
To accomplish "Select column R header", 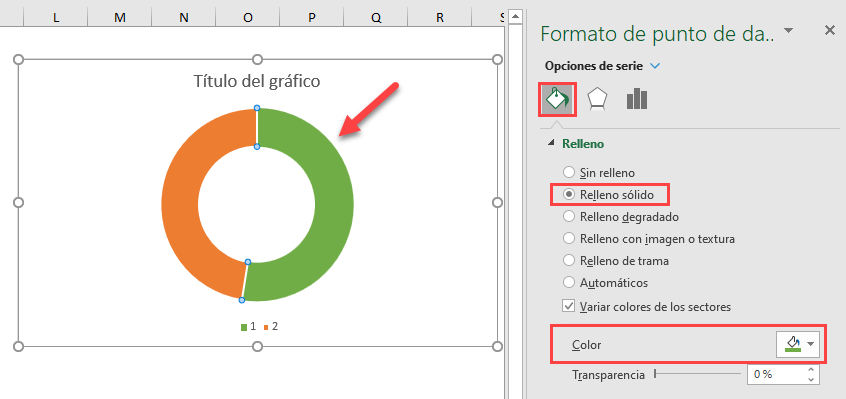I will tap(440, 17).
